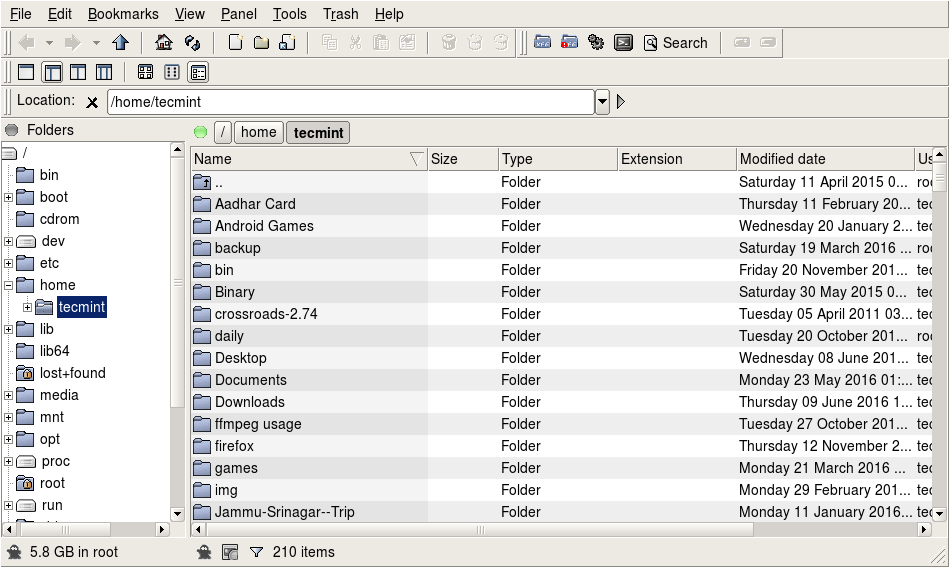949x567 pixels.
Task: Open the Bookmarks menu
Action: tap(123, 14)
